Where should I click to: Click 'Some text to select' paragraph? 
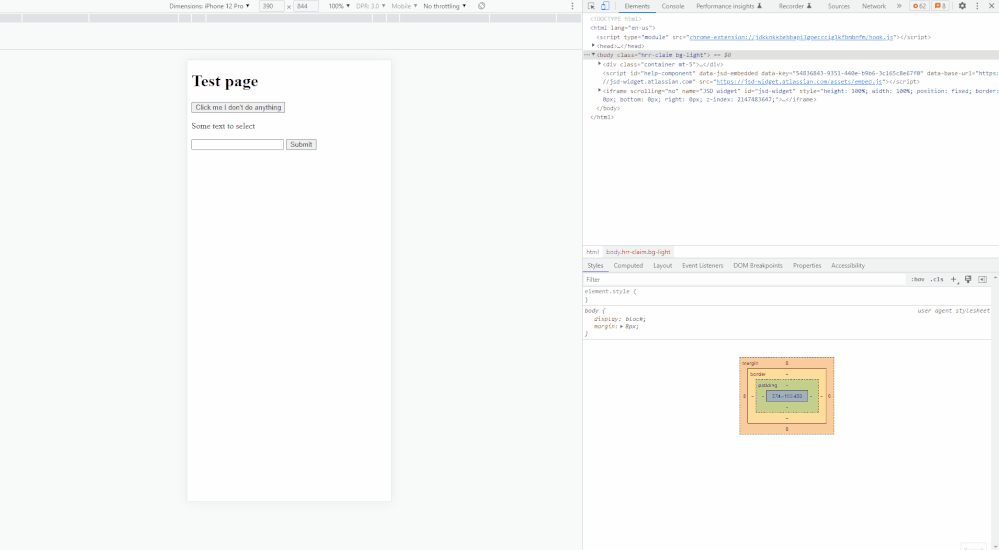[223, 126]
